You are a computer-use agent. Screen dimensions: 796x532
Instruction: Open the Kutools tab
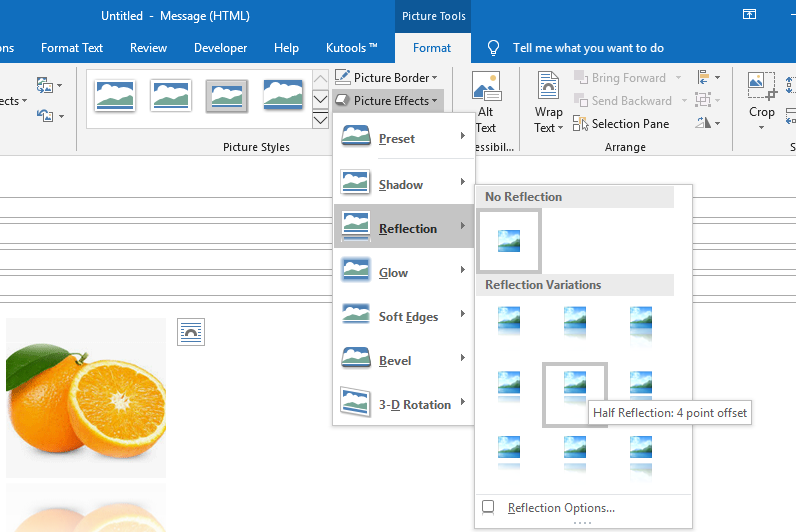tap(351, 48)
